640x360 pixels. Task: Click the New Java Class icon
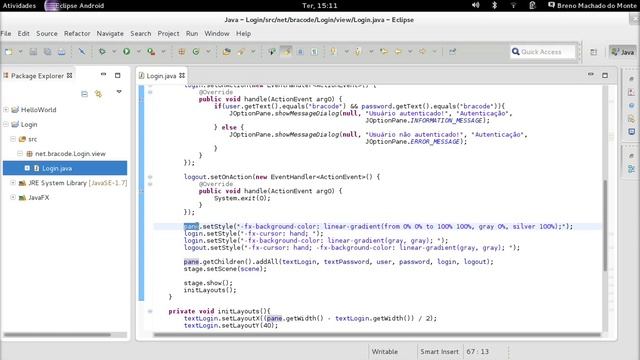point(196,52)
